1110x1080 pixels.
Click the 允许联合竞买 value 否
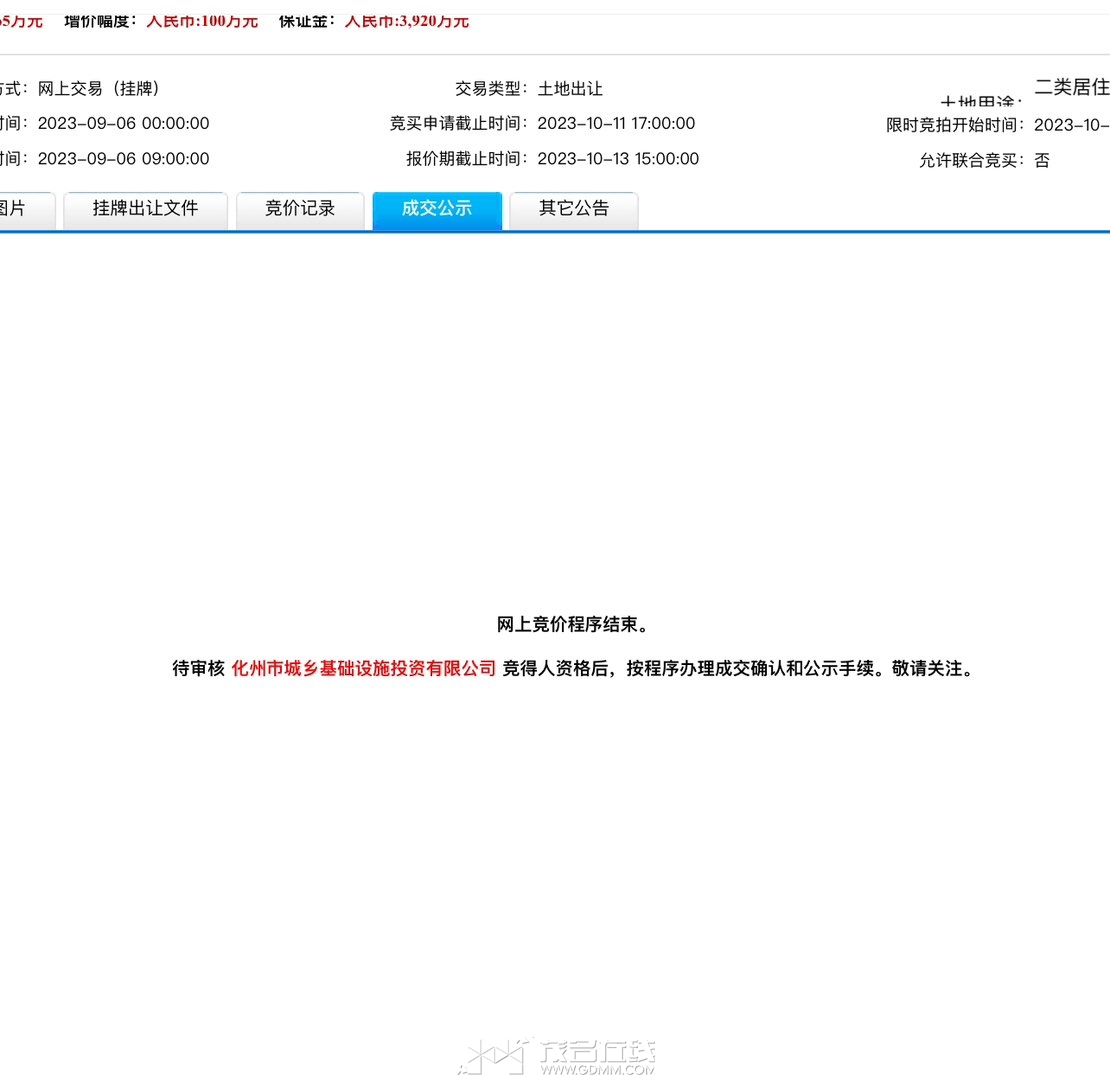[1041, 161]
